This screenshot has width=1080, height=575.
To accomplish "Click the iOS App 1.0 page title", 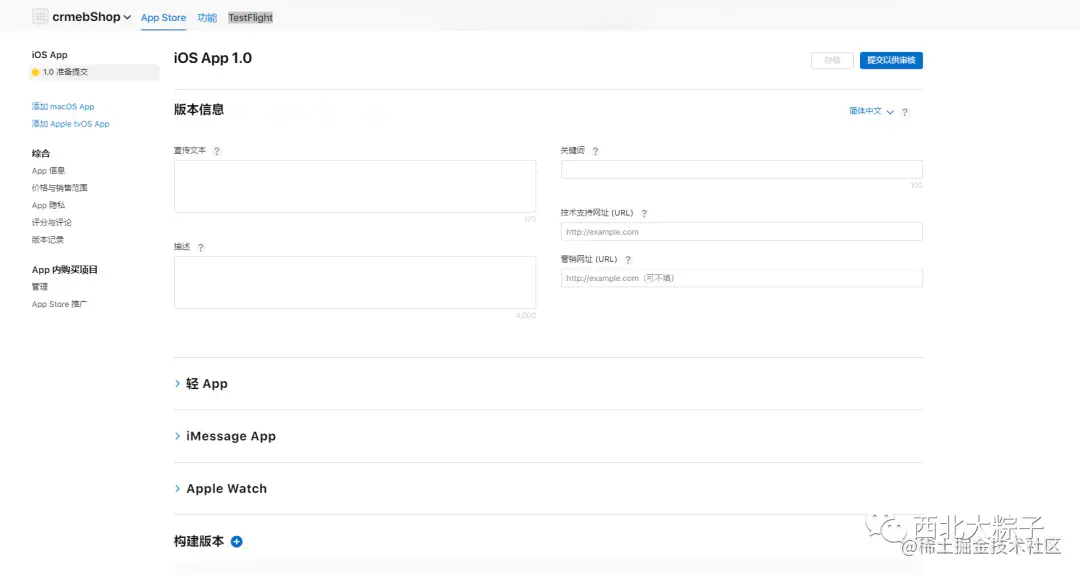I will pyautogui.click(x=213, y=58).
